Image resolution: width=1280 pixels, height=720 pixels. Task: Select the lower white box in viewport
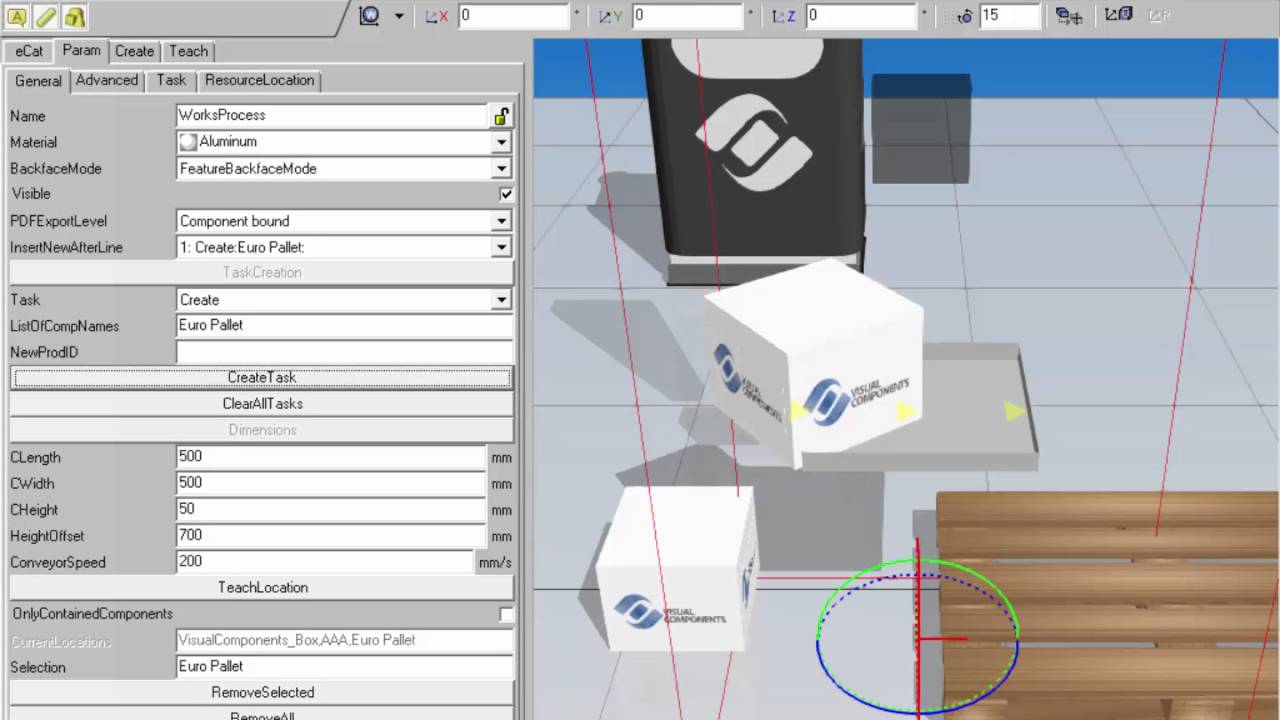click(677, 568)
